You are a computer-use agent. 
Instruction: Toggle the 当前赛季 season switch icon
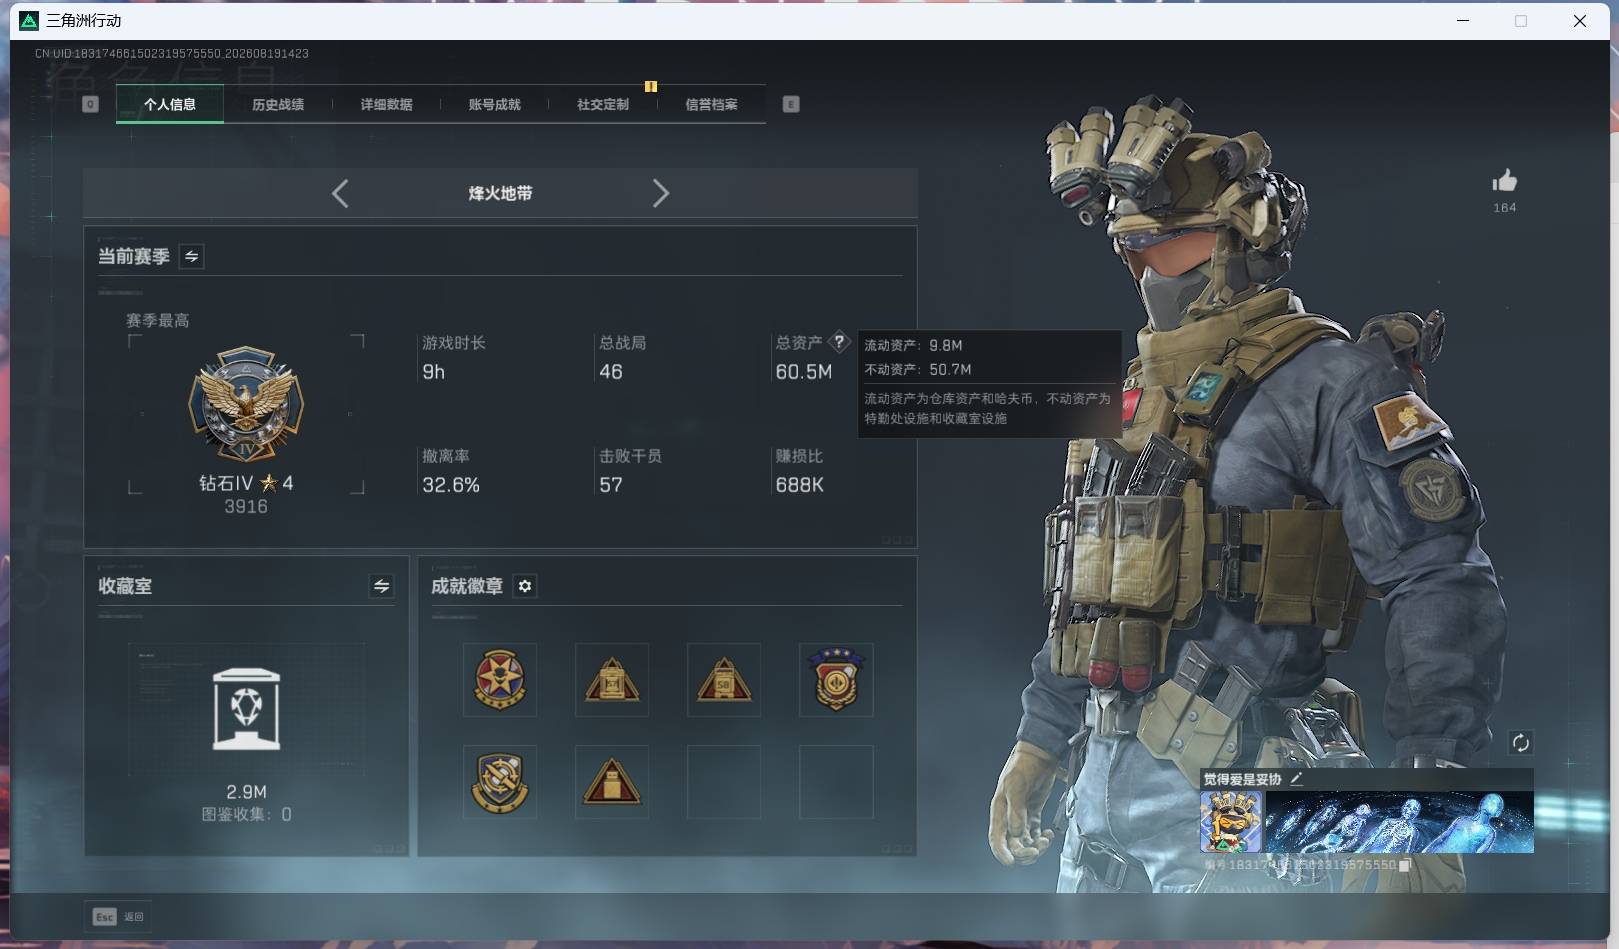[191, 256]
